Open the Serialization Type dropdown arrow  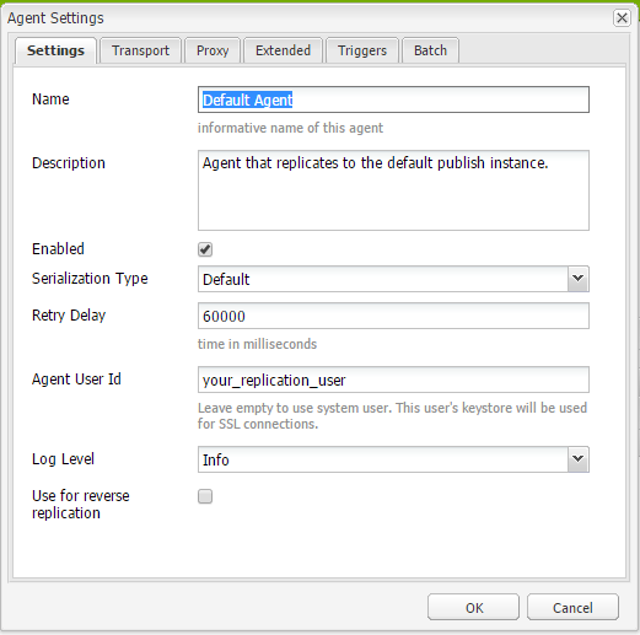pyautogui.click(x=578, y=279)
